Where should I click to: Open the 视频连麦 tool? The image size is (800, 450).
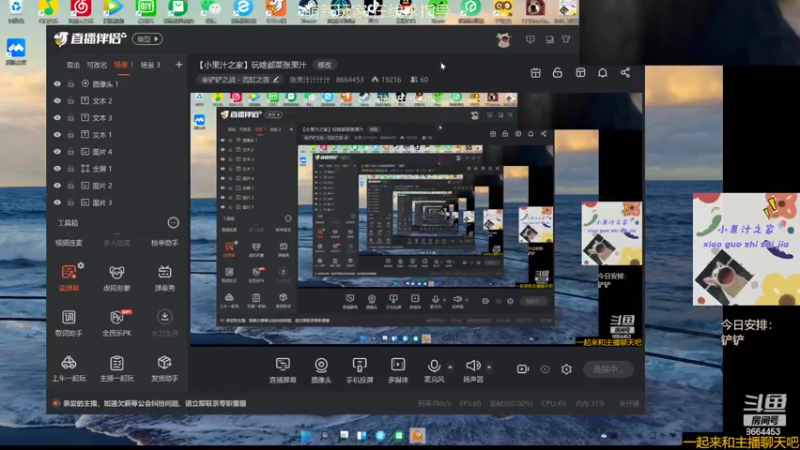coord(69,243)
